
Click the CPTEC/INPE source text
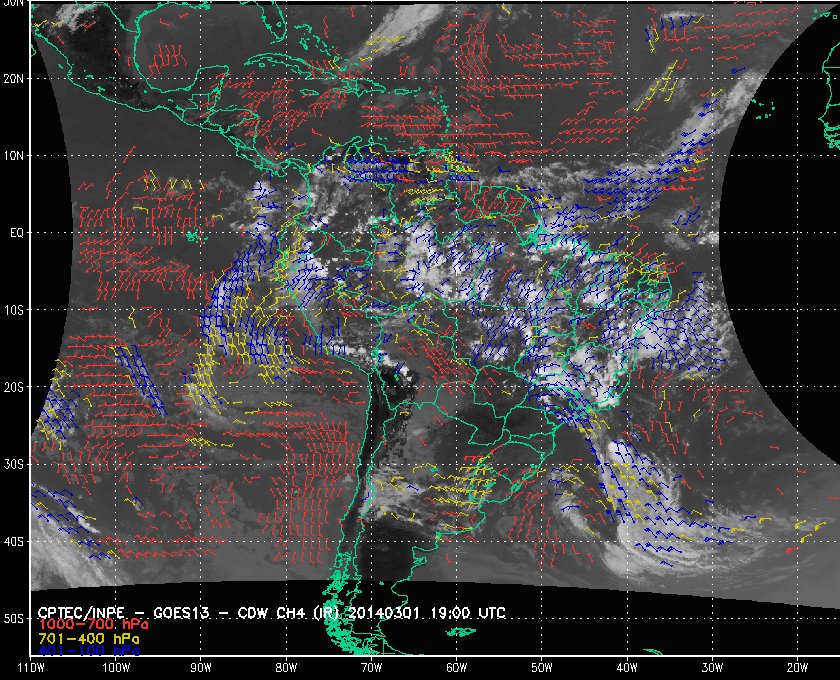coord(81,613)
